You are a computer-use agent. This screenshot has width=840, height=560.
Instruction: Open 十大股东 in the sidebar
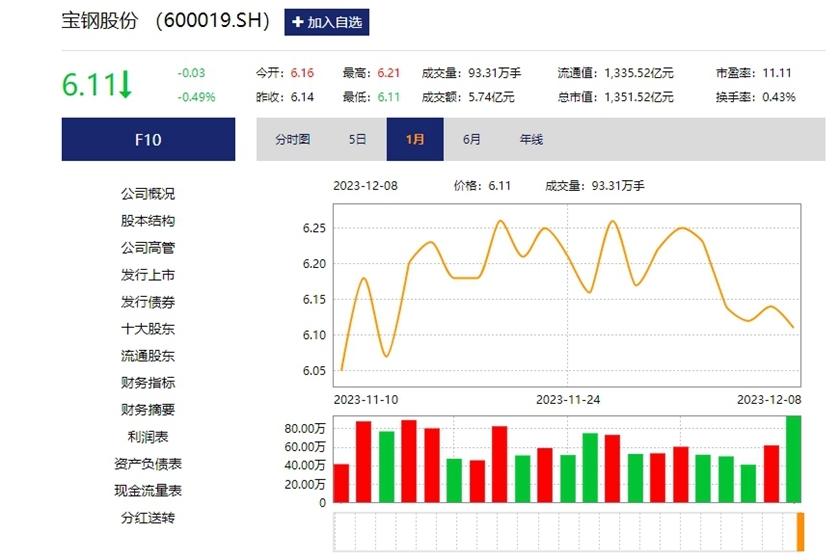[x=148, y=328]
